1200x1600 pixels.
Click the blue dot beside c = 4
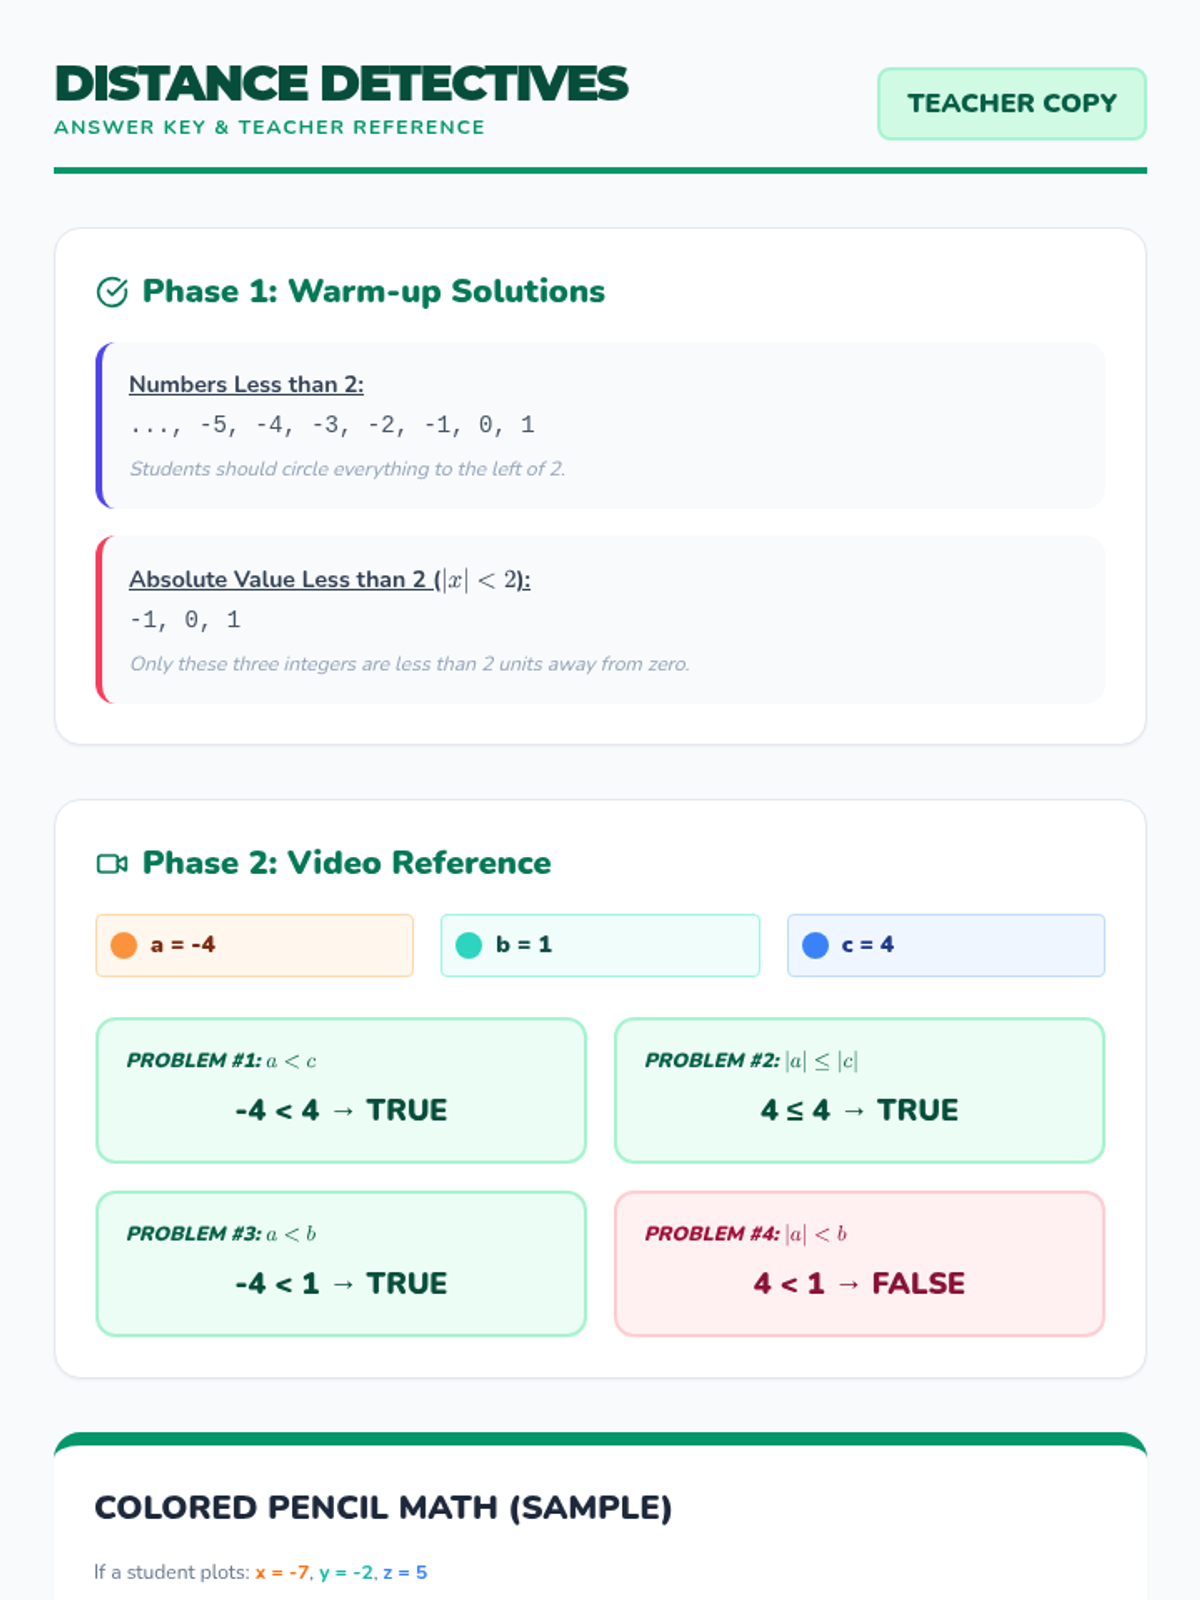816,945
